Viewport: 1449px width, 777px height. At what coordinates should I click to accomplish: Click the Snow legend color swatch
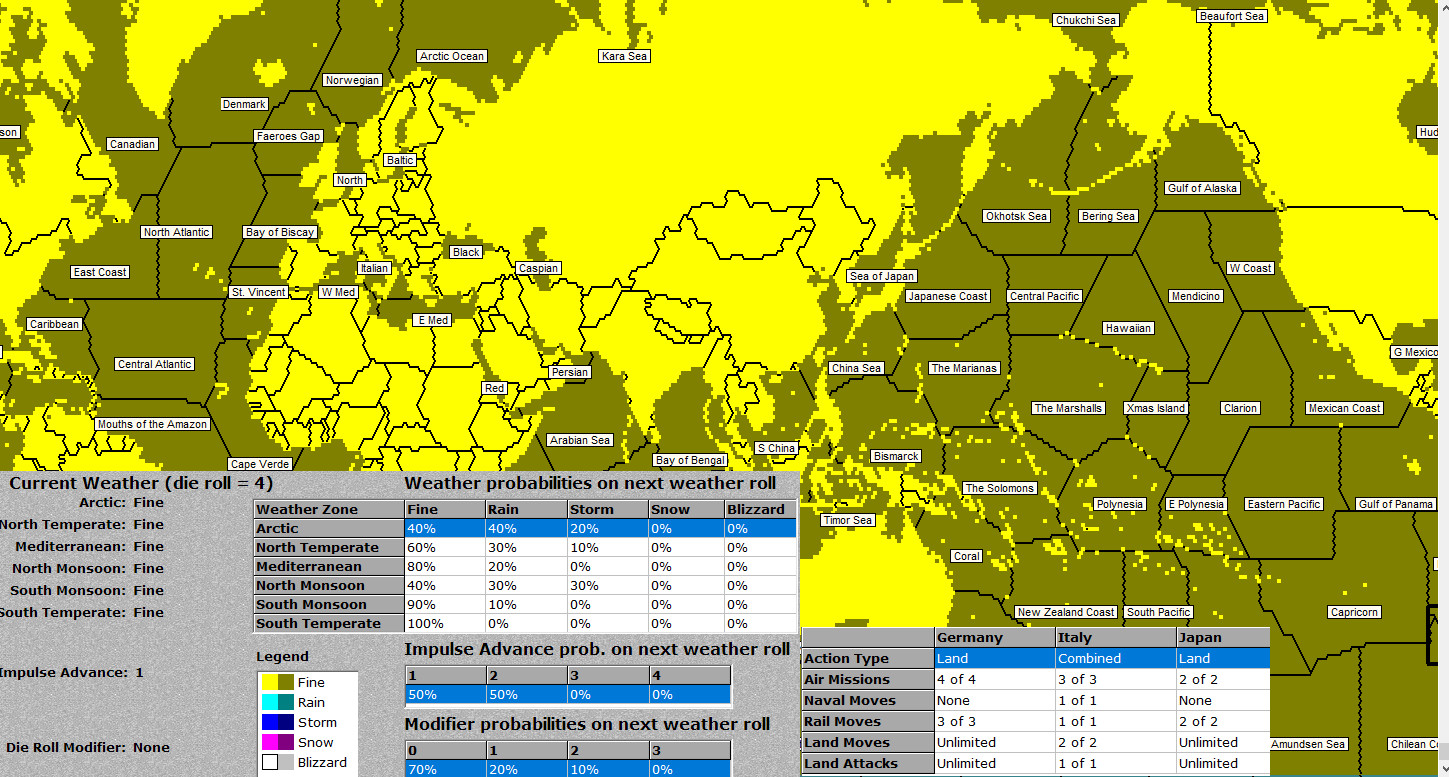pyautogui.click(x=278, y=742)
